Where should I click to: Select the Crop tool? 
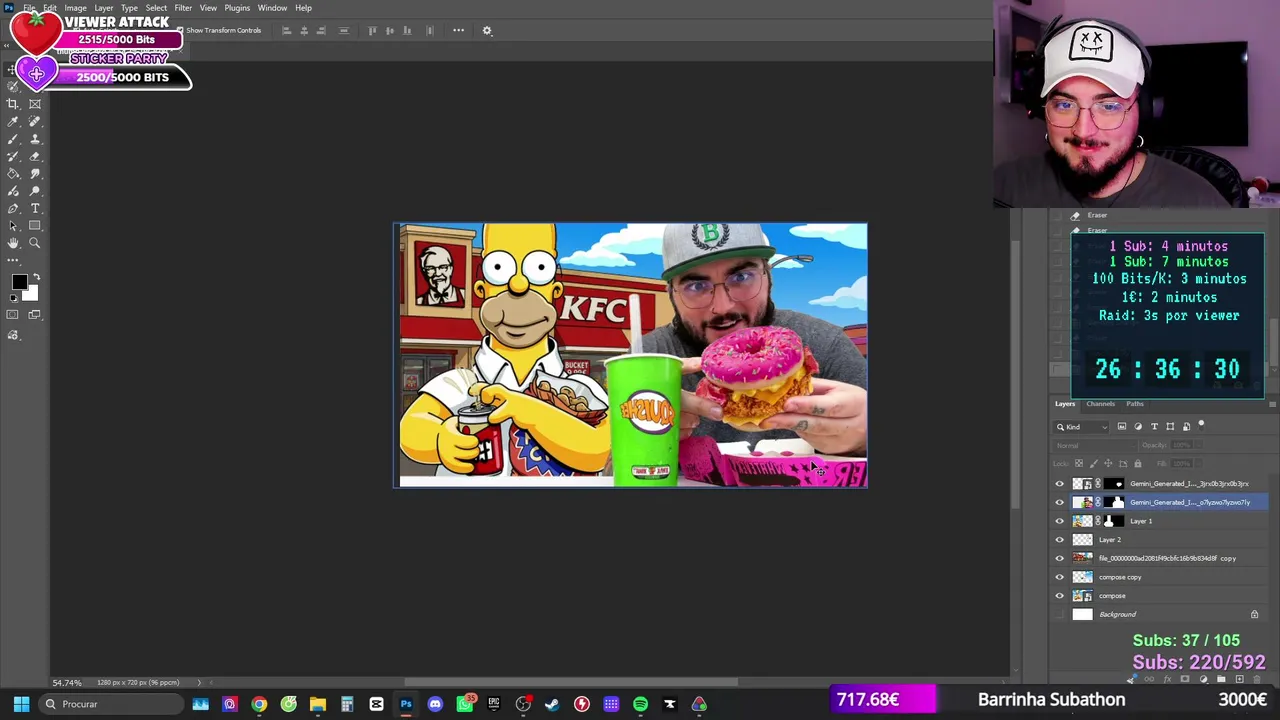pos(13,104)
